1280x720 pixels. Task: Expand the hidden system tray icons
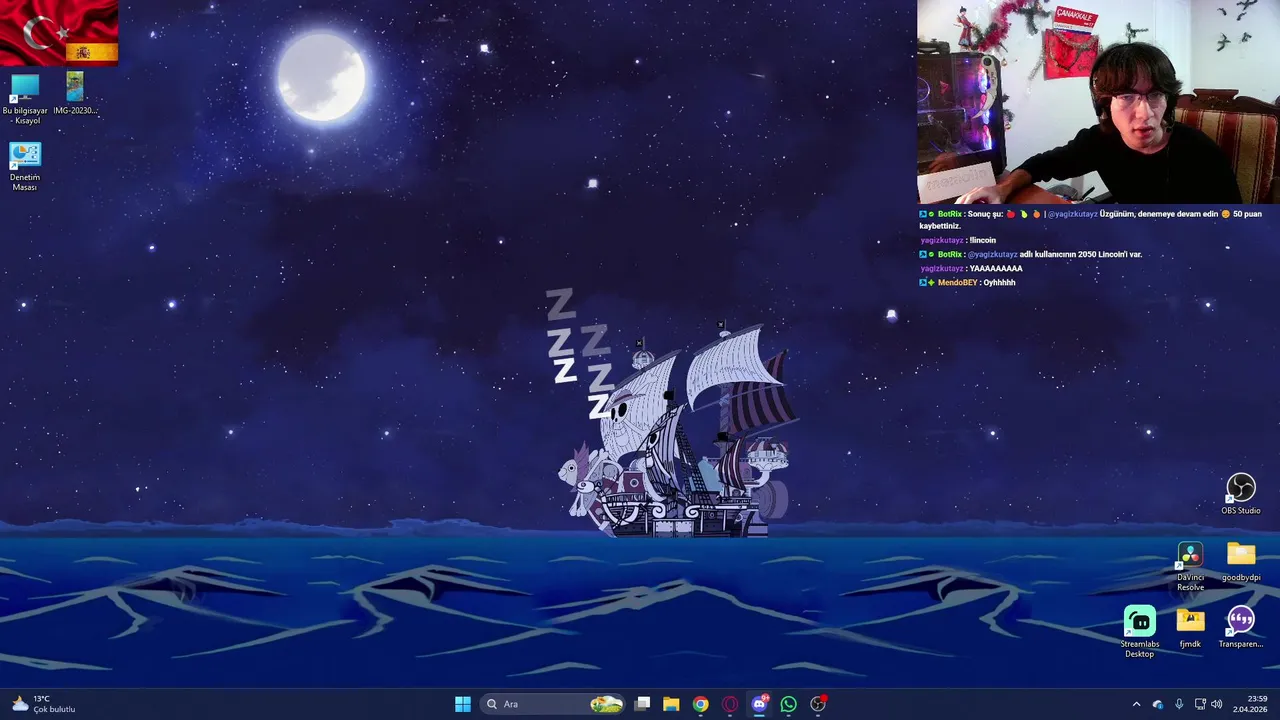click(1136, 704)
